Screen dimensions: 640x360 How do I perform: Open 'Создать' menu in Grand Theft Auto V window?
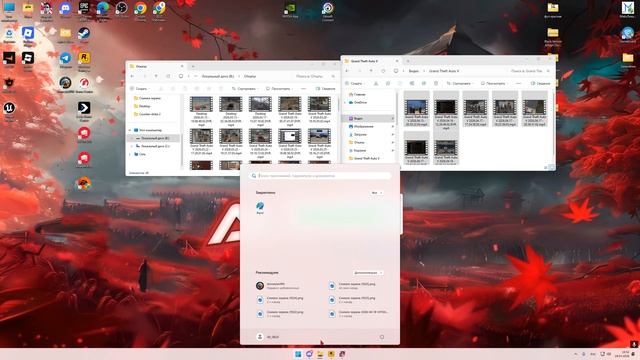(354, 83)
